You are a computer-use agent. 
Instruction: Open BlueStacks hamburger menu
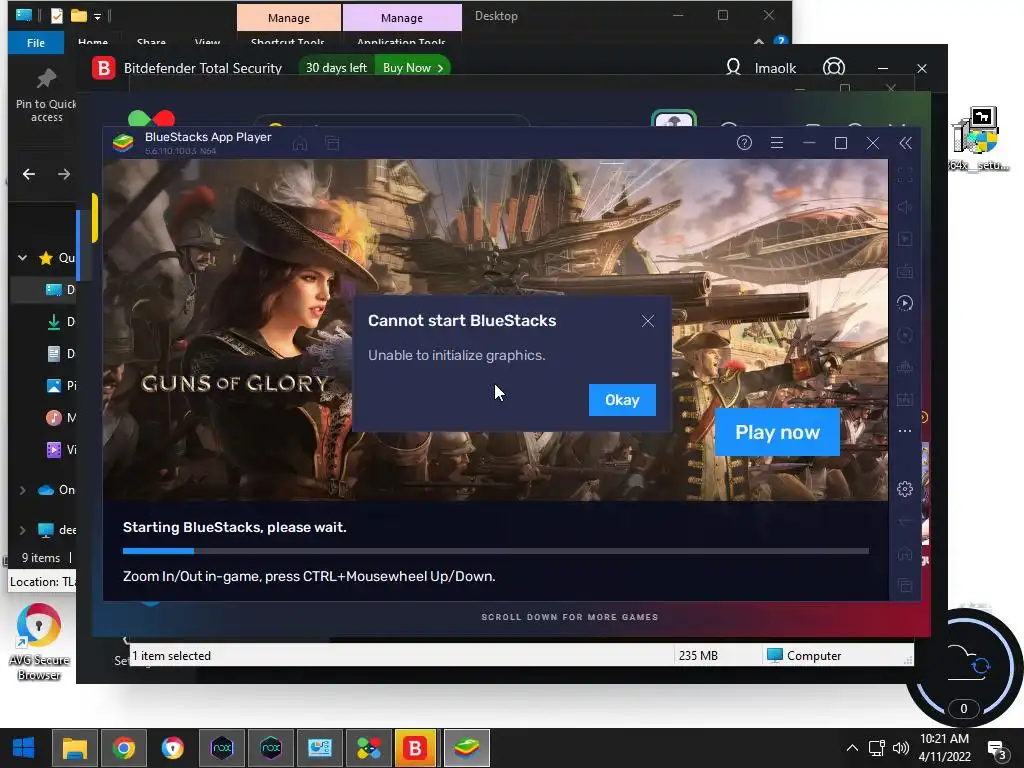tap(776, 143)
